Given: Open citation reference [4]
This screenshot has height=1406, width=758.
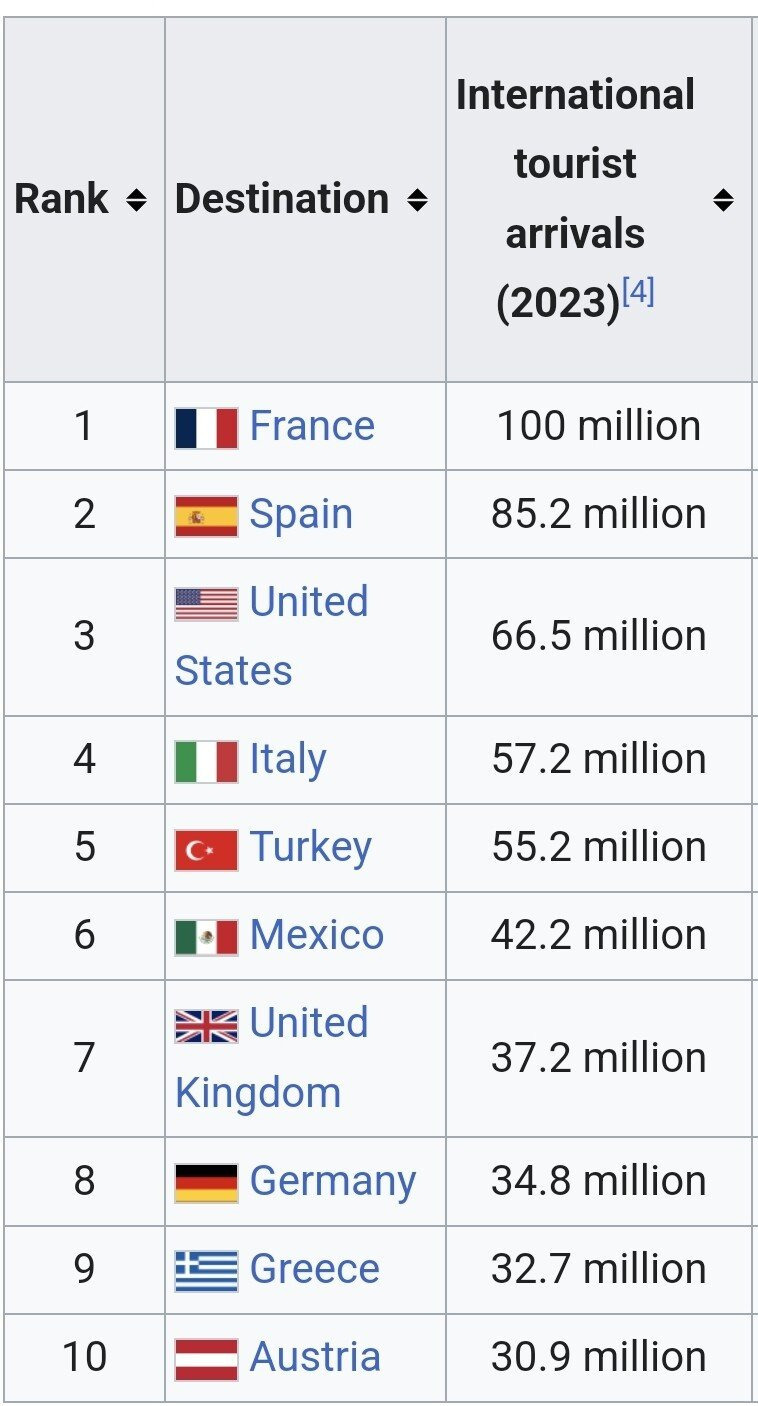Looking at the screenshot, I should [638, 292].
